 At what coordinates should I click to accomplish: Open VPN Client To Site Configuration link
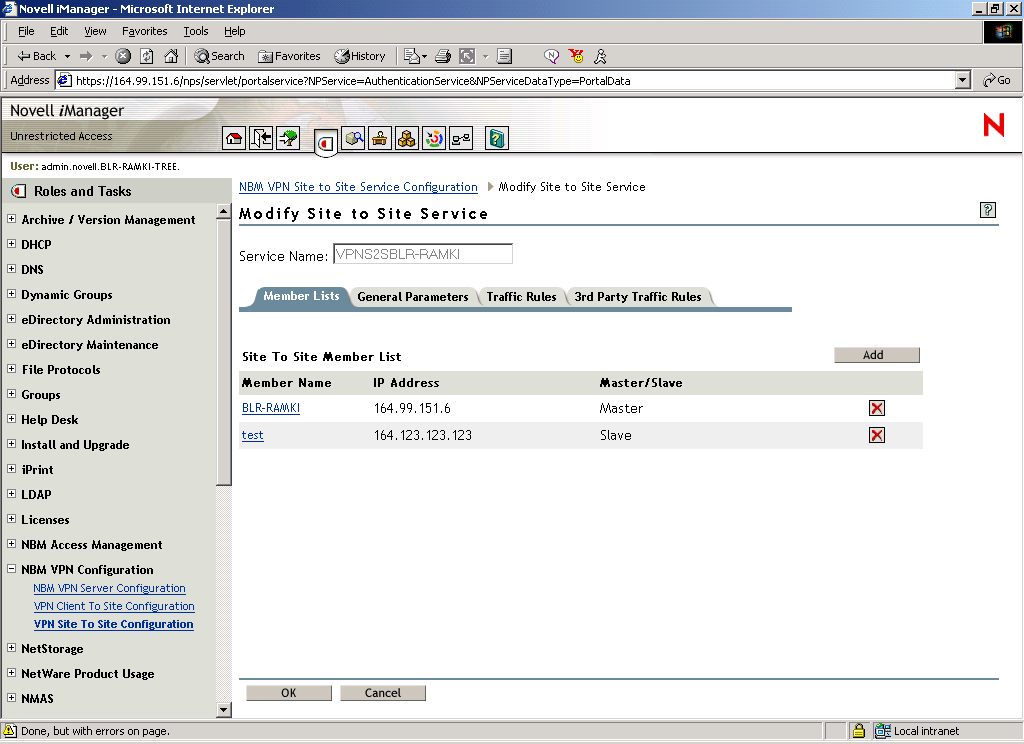pyautogui.click(x=114, y=606)
